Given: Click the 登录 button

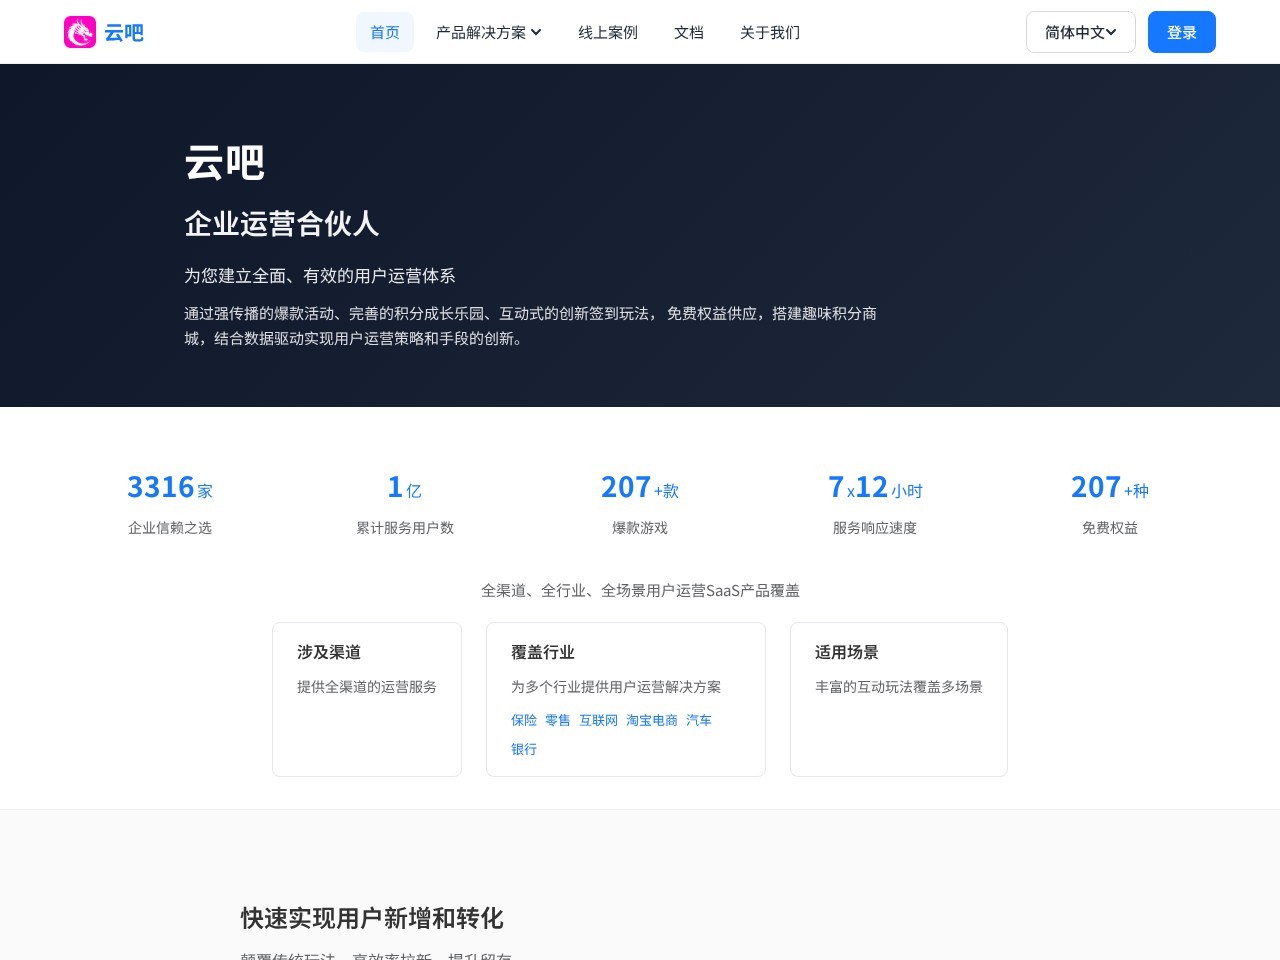Looking at the screenshot, I should click(x=1181, y=32).
